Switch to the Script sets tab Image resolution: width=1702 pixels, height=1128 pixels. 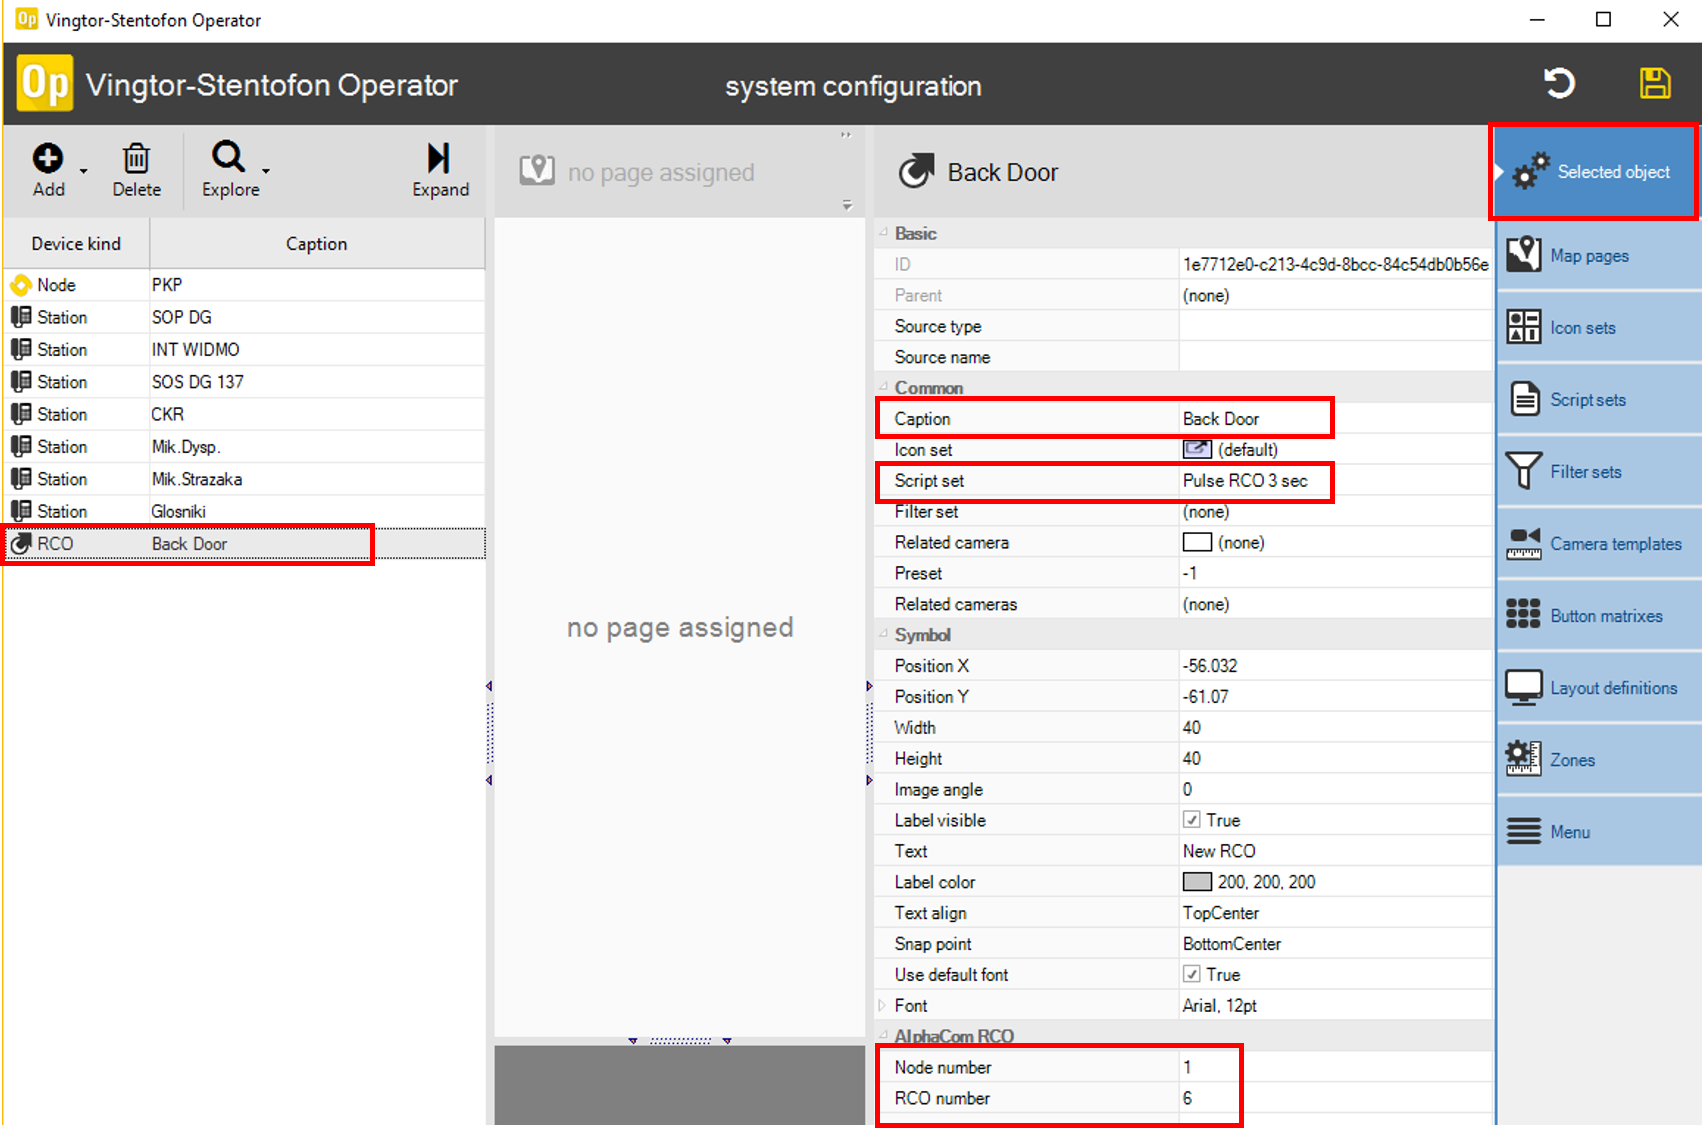click(1598, 400)
